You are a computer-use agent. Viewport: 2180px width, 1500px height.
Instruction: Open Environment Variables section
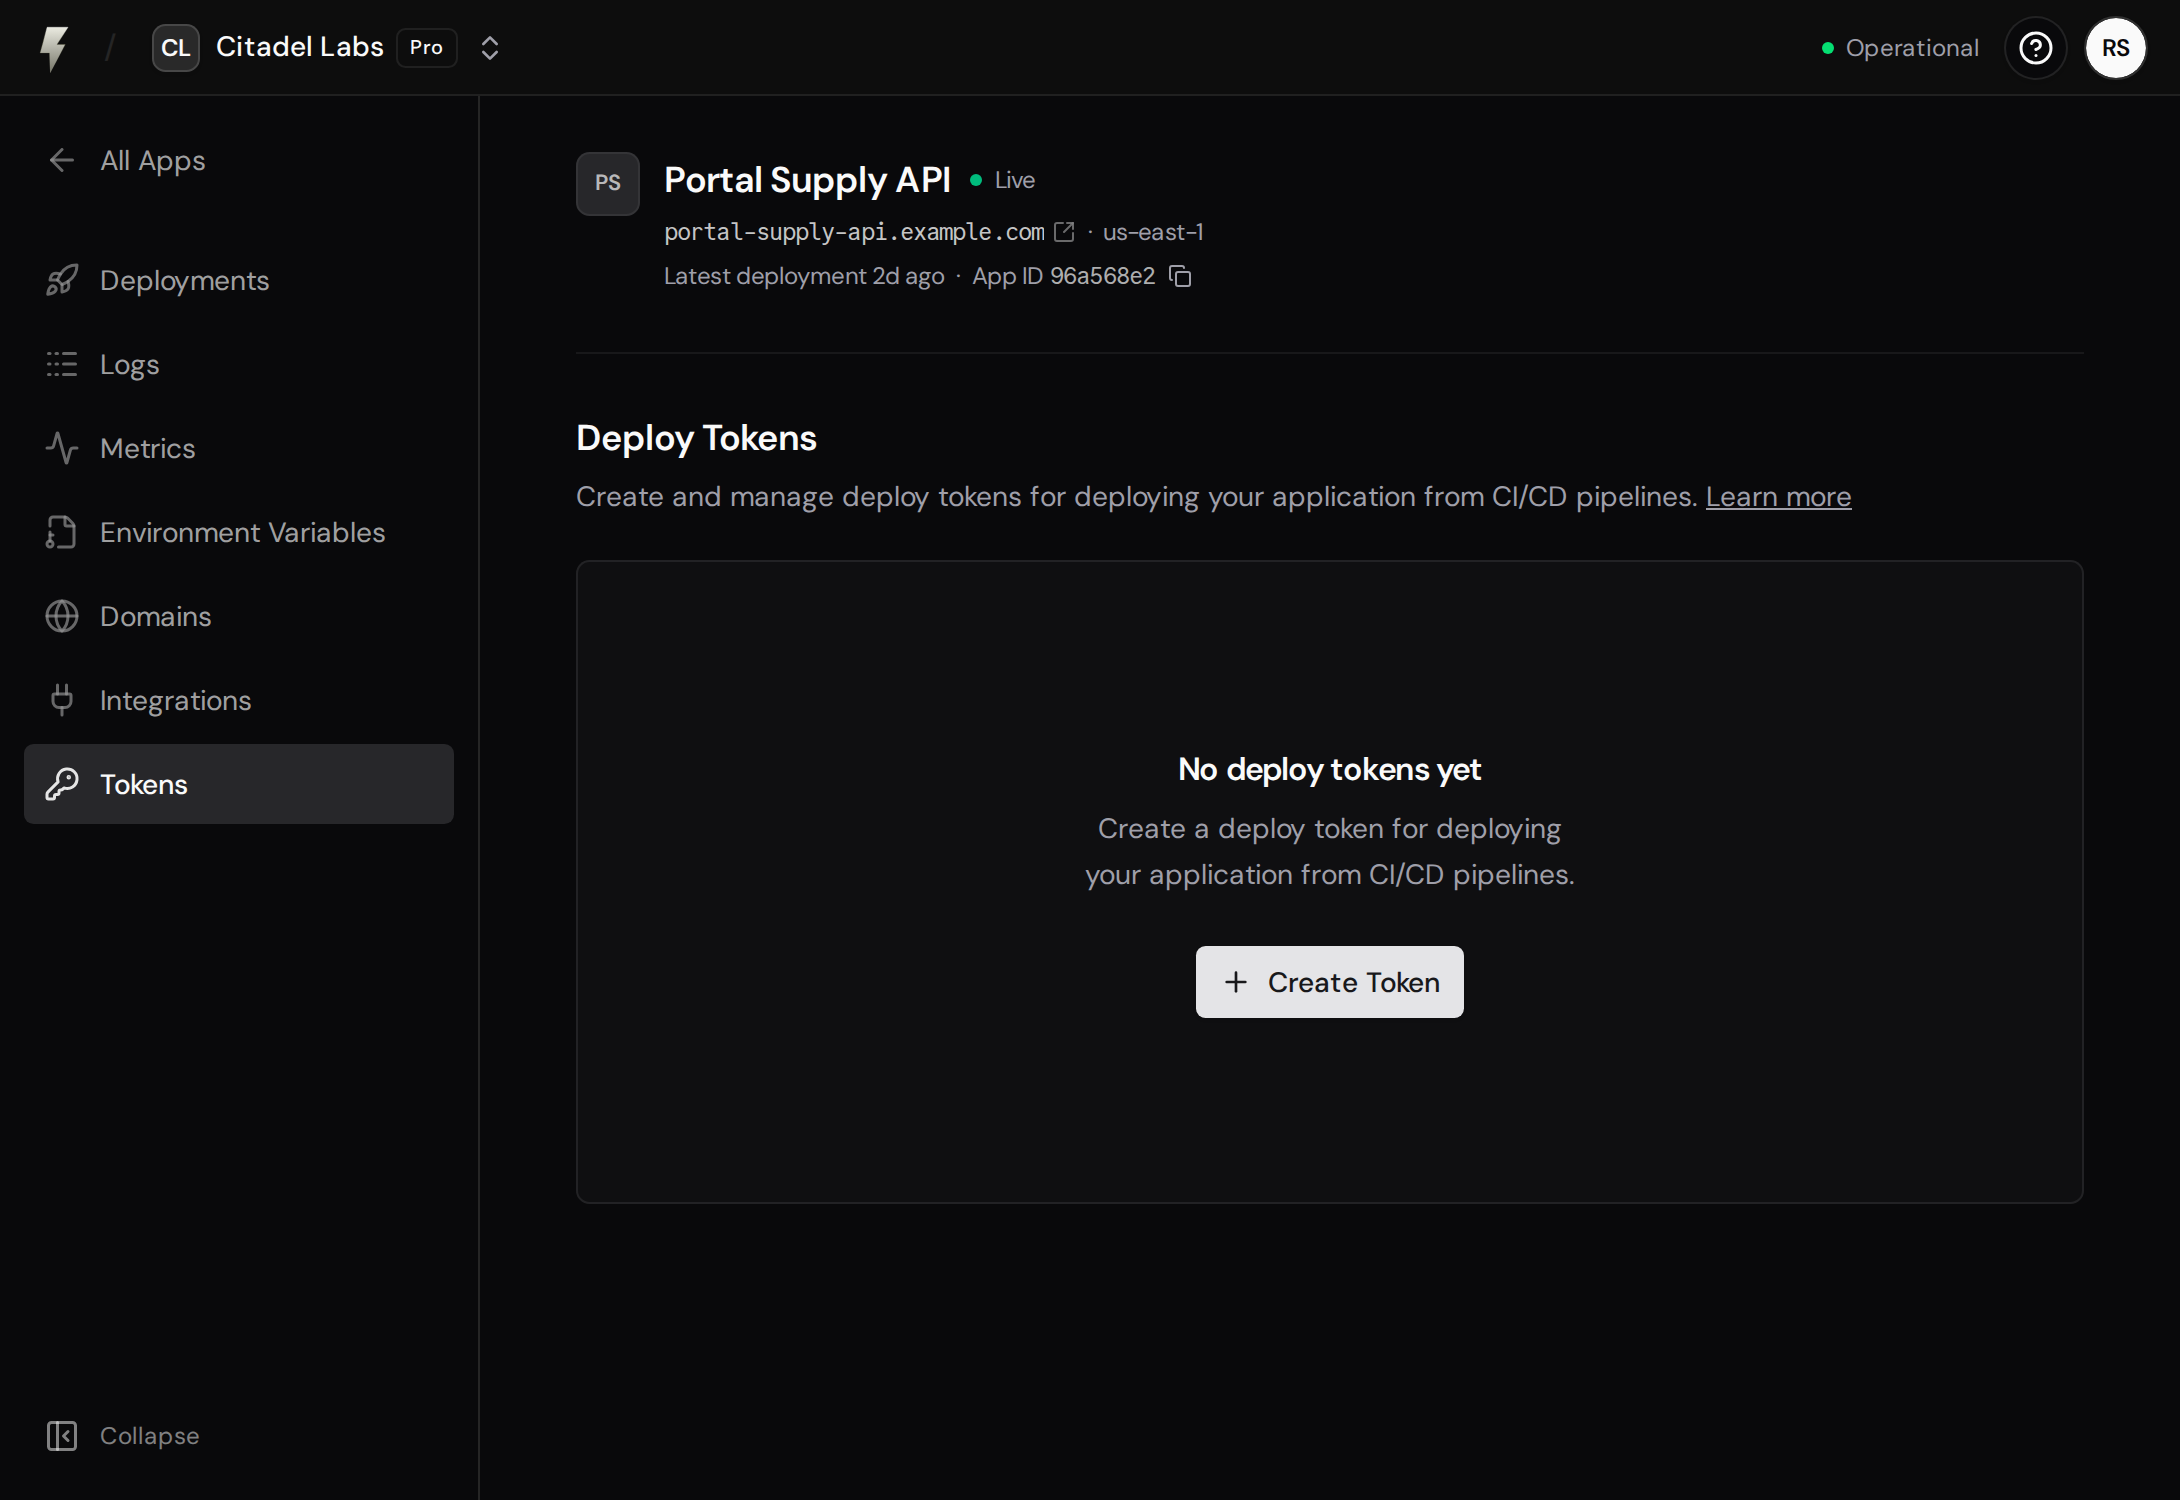239,532
